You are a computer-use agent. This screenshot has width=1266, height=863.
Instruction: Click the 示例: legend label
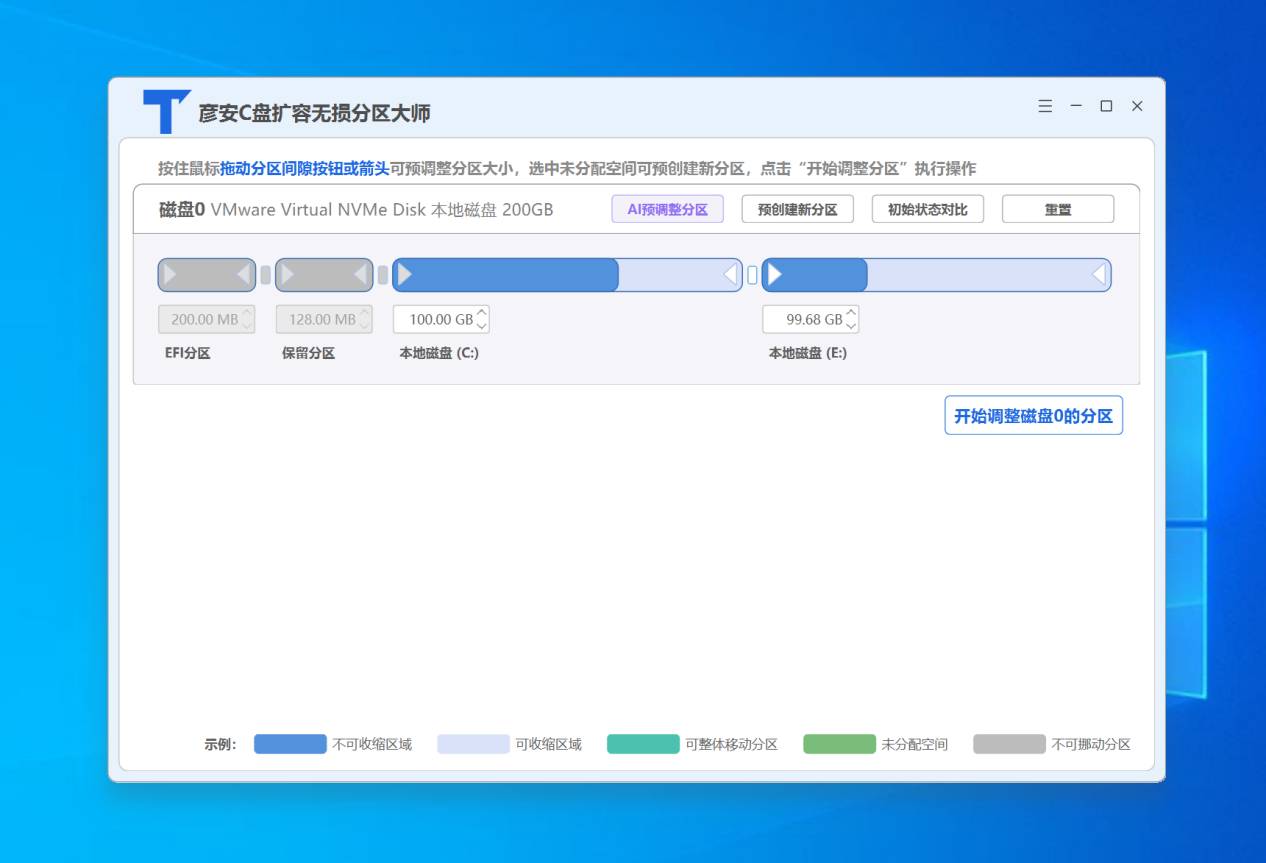coord(220,744)
